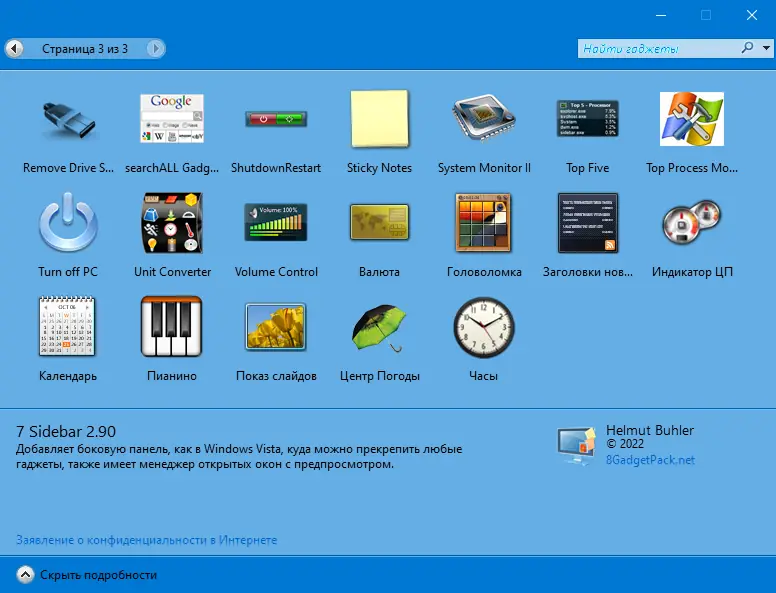The image size is (776, 593).
Task: Click the Sticky Notes label text
Action: (380, 168)
